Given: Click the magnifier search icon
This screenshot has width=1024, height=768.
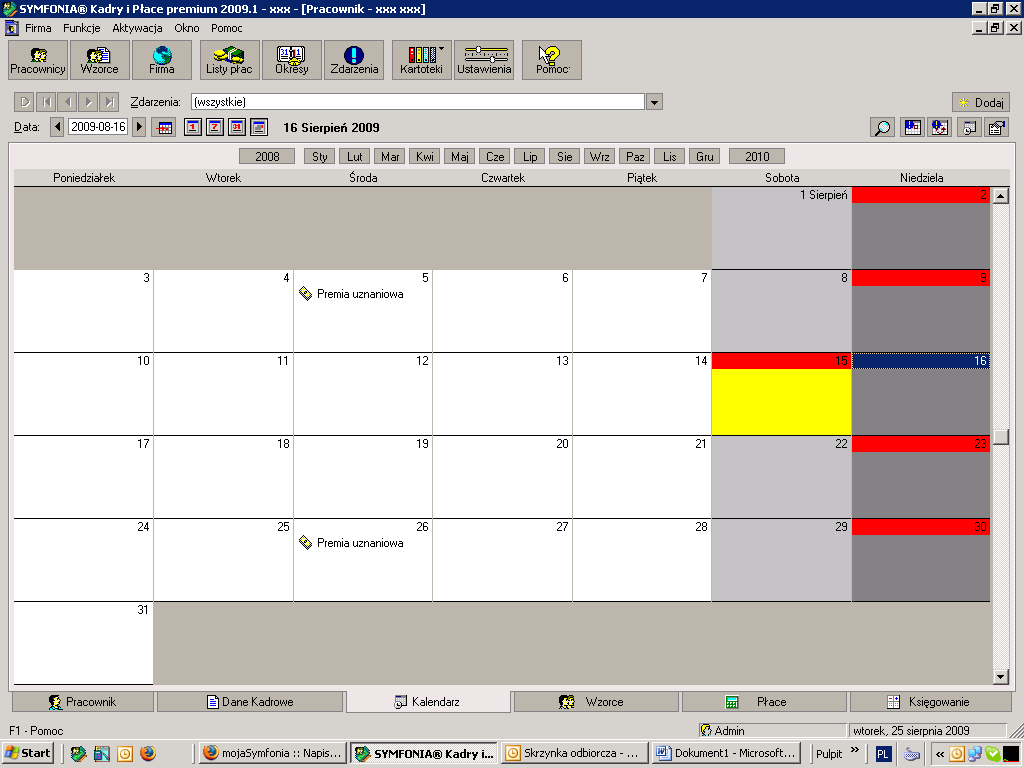Looking at the screenshot, I should [x=882, y=127].
